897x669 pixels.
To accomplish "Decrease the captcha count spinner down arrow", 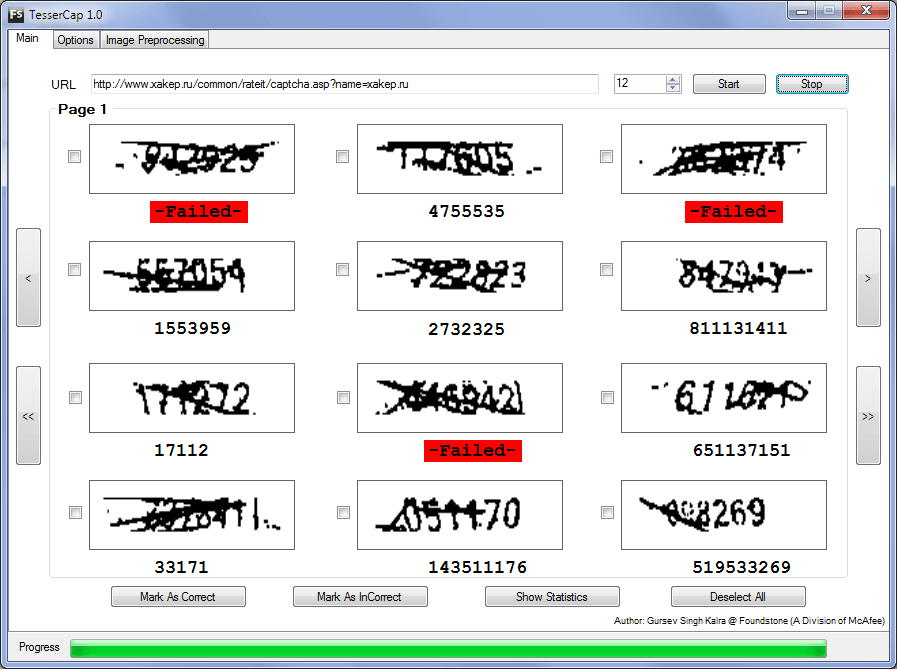I will (673, 88).
